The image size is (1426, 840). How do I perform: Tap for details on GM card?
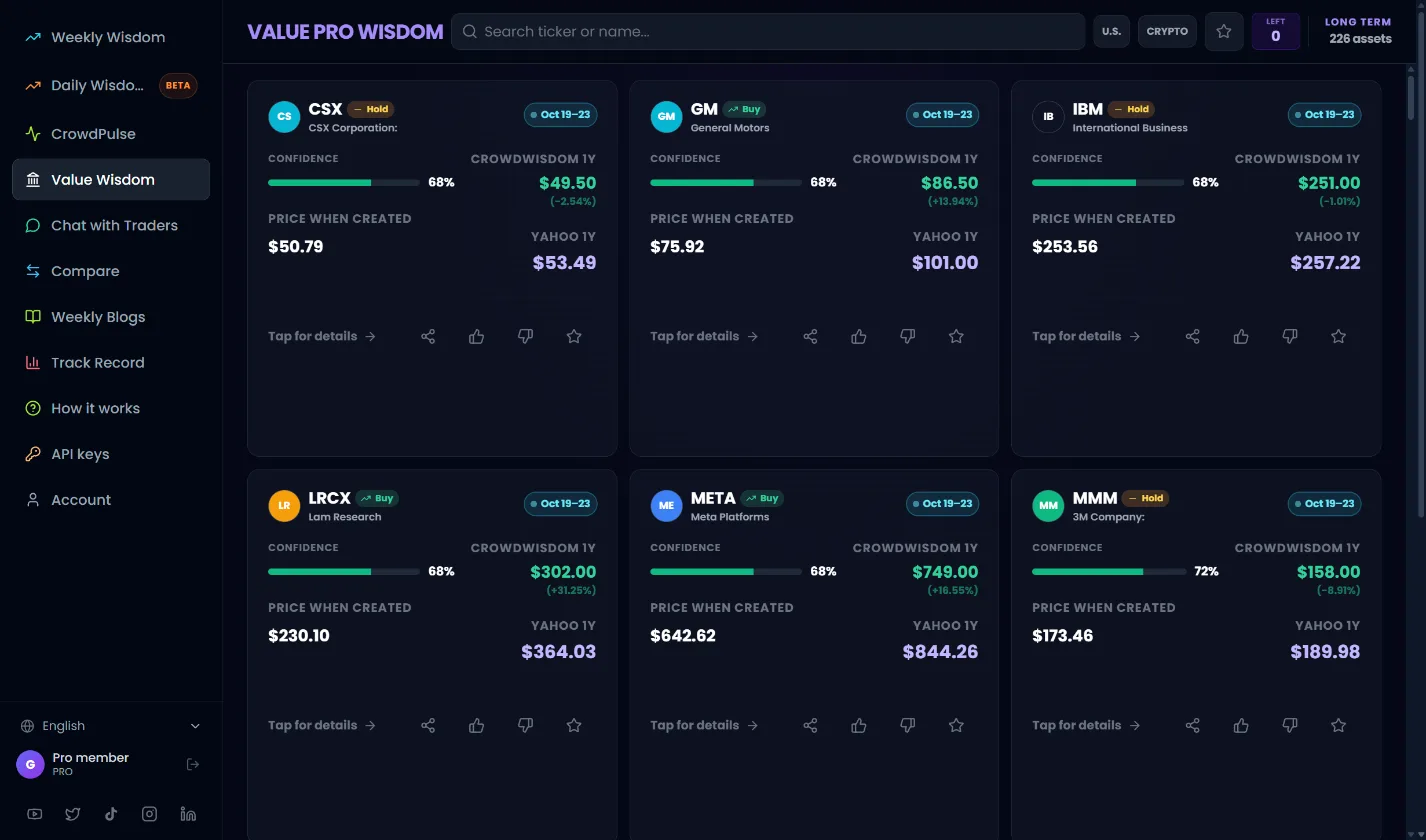[704, 337]
